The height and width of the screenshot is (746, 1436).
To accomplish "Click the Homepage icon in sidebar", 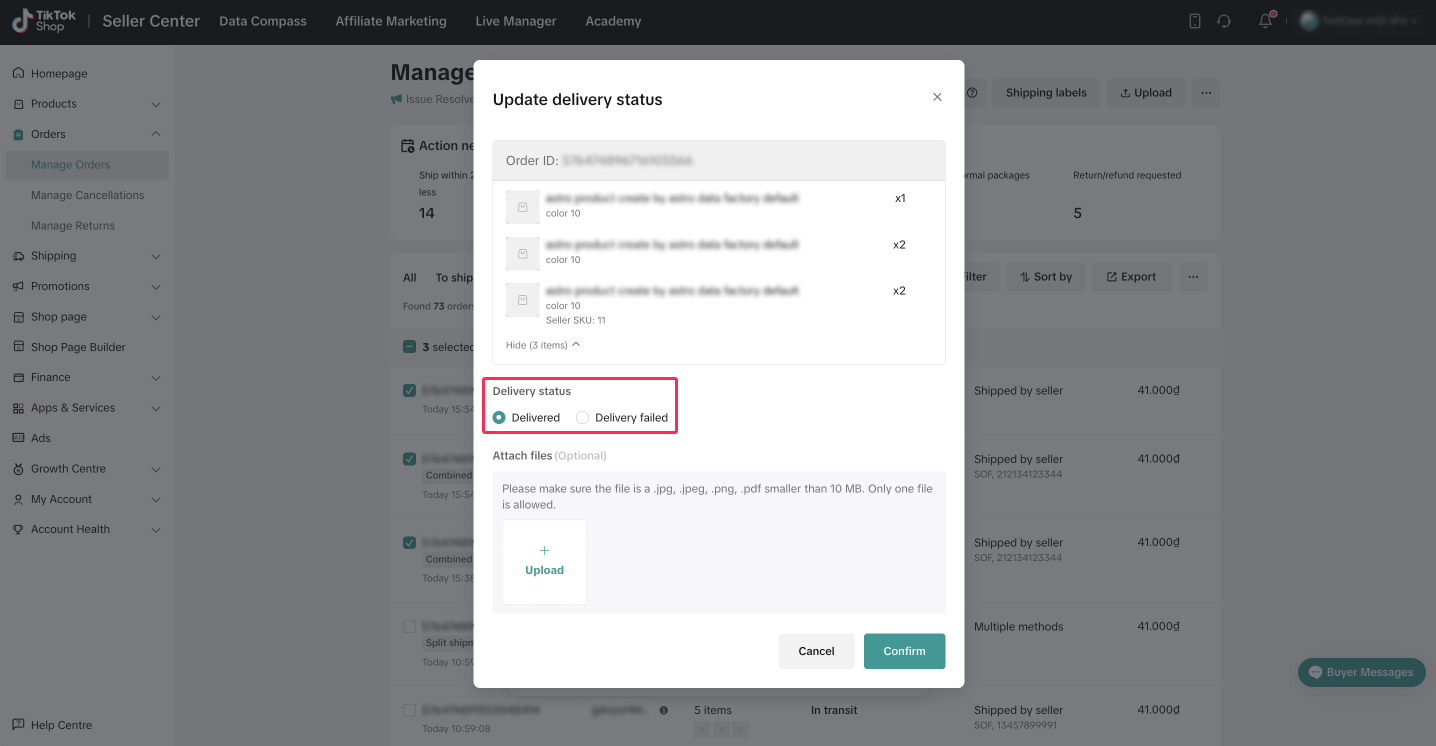I will point(18,74).
